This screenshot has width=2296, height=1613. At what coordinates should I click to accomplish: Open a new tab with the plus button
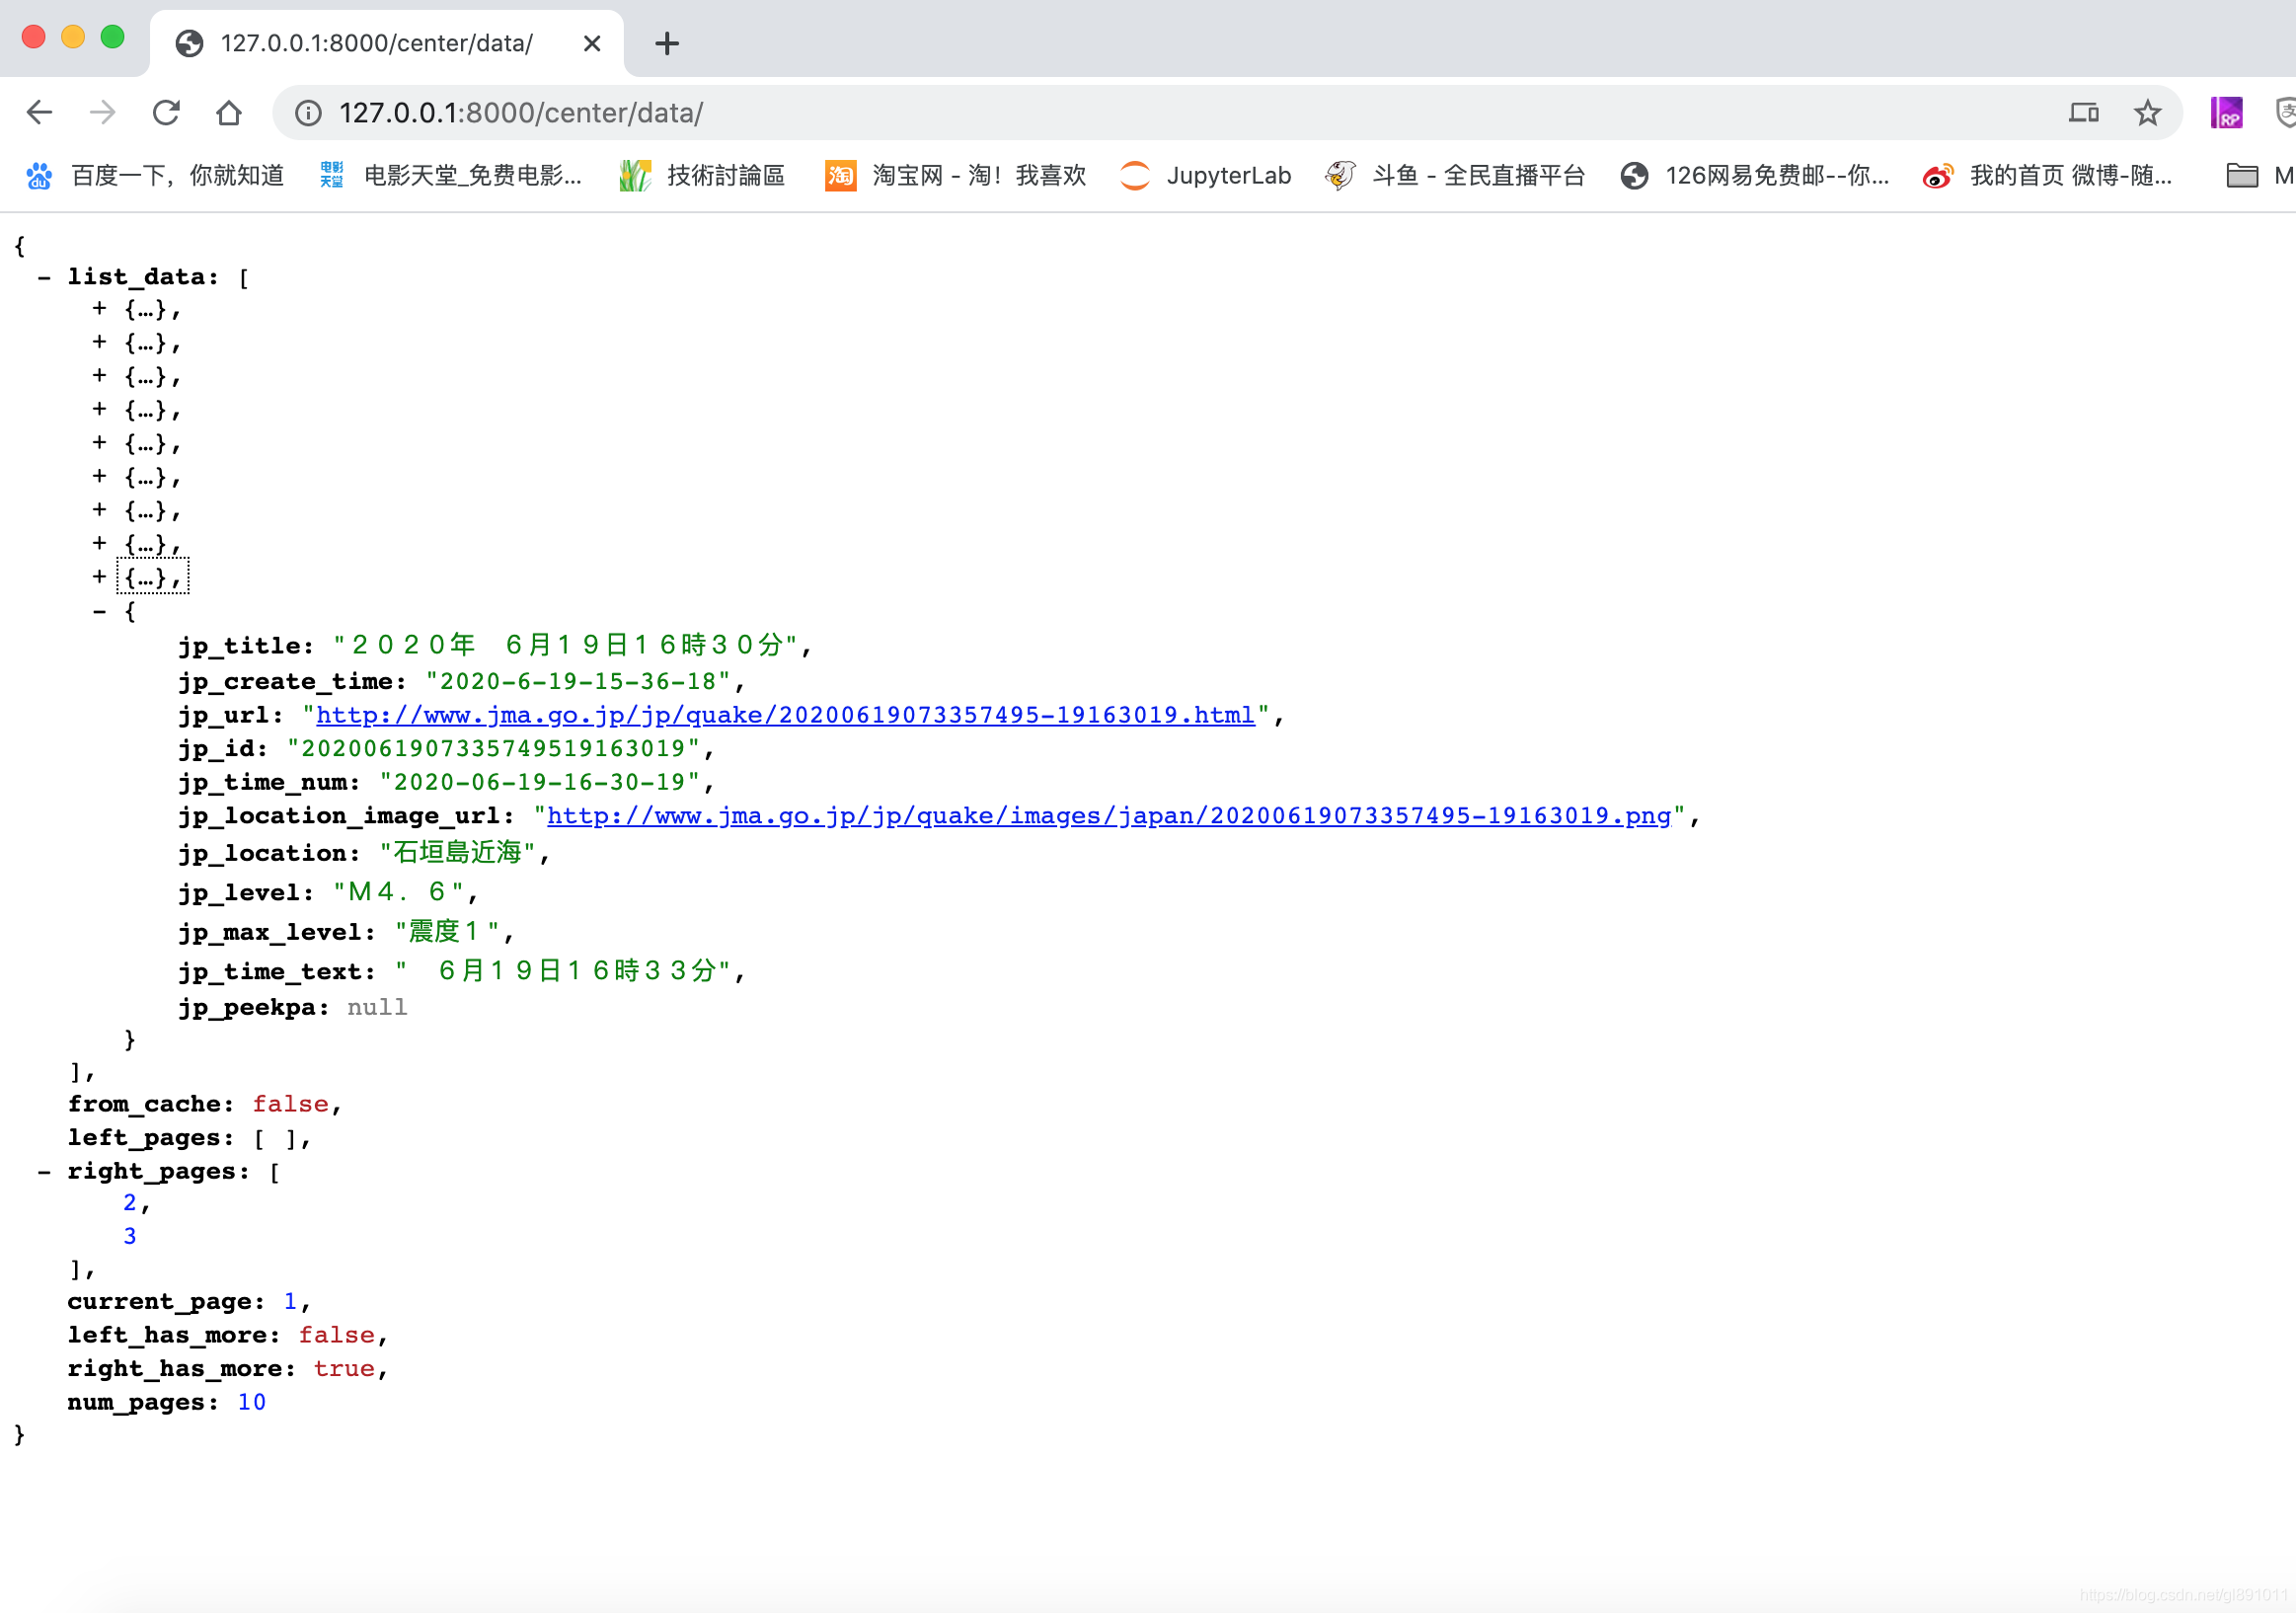(x=667, y=43)
